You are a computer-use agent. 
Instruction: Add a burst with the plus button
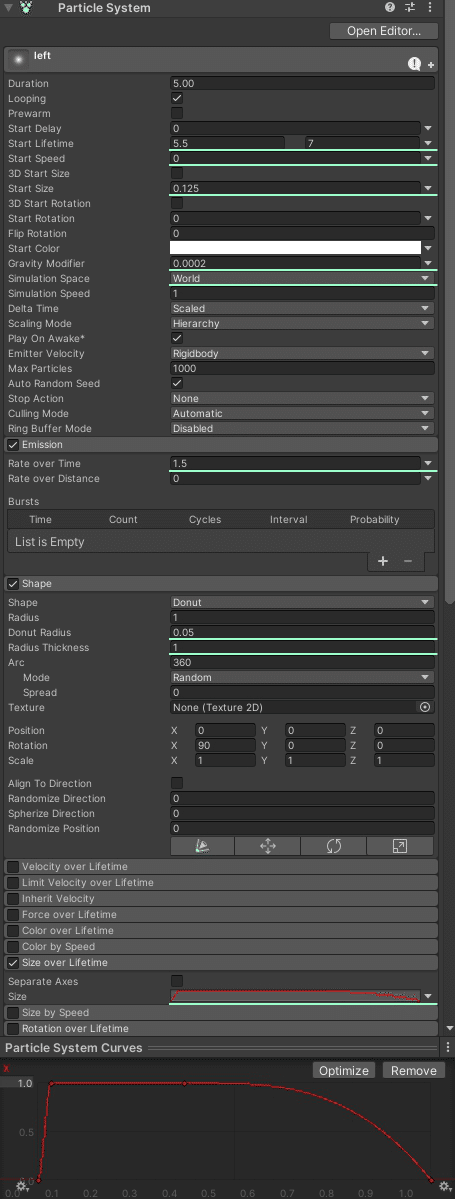(x=383, y=561)
